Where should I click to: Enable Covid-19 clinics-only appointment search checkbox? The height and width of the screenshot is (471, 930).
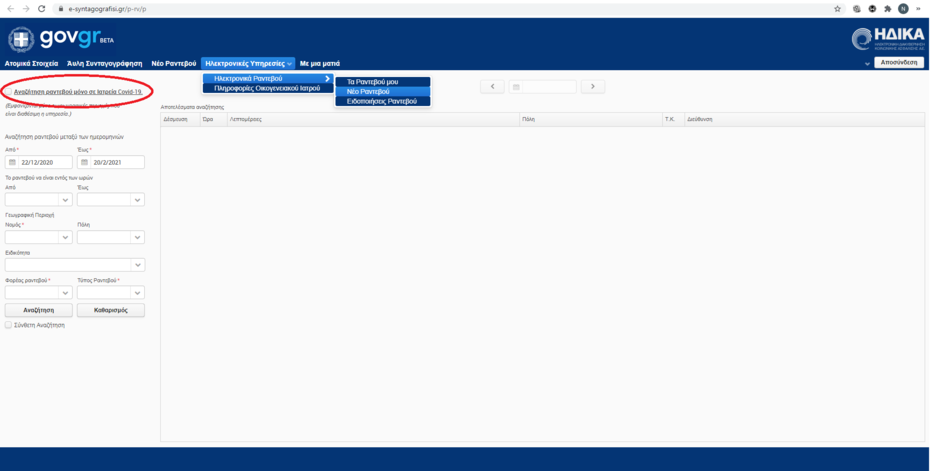coord(8,92)
